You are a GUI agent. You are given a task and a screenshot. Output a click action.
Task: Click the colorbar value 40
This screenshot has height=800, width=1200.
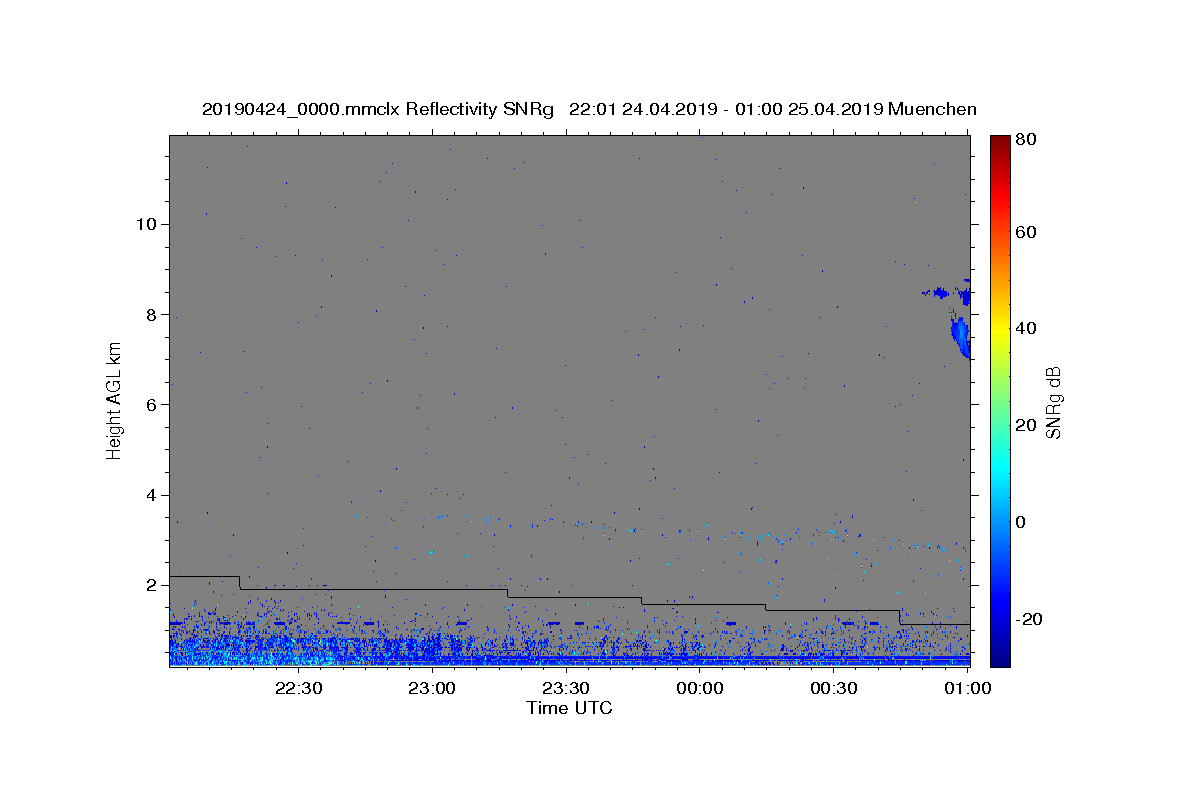(1026, 328)
